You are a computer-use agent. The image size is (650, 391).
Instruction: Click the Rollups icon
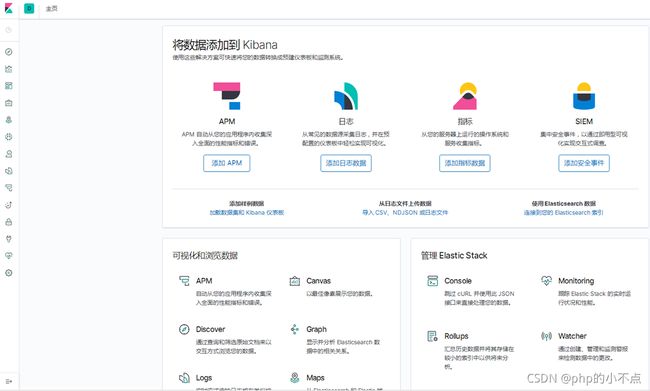(x=432, y=336)
